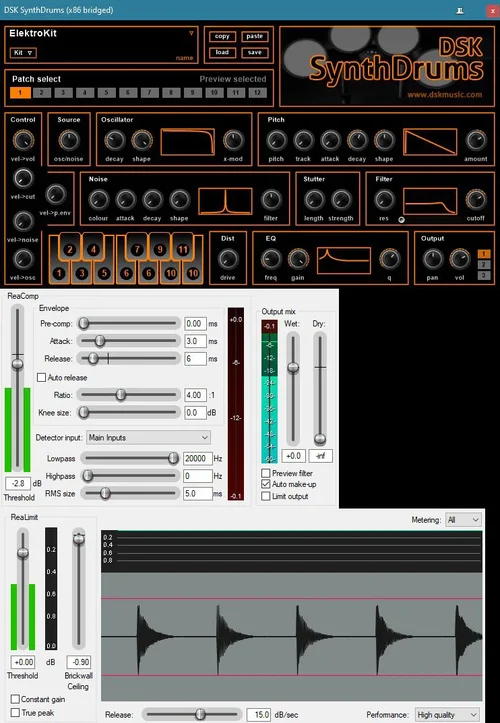500x723 pixels.
Task: Click the x-mod knob
Action: coord(233,140)
